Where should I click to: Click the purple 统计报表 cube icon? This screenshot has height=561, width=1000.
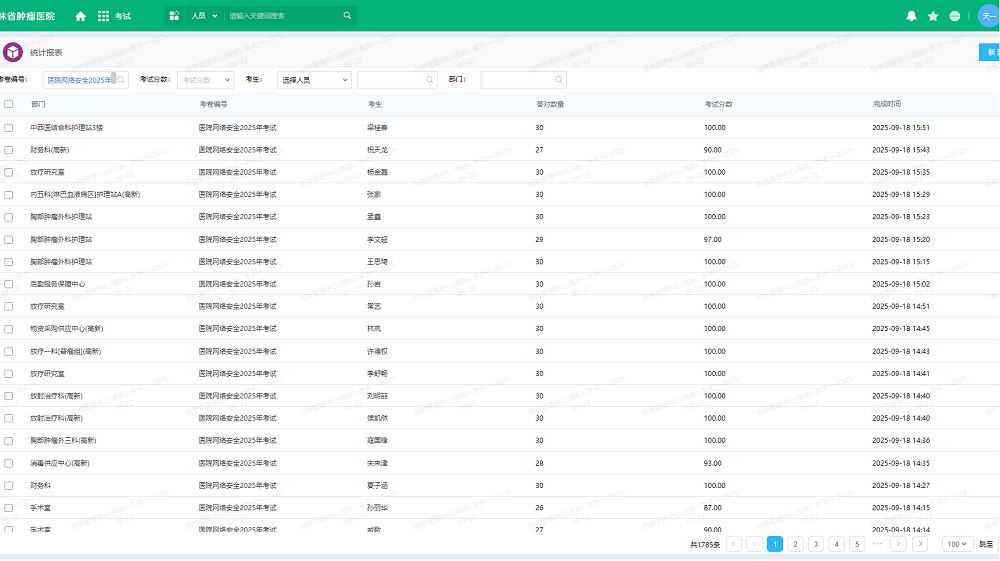(14, 52)
